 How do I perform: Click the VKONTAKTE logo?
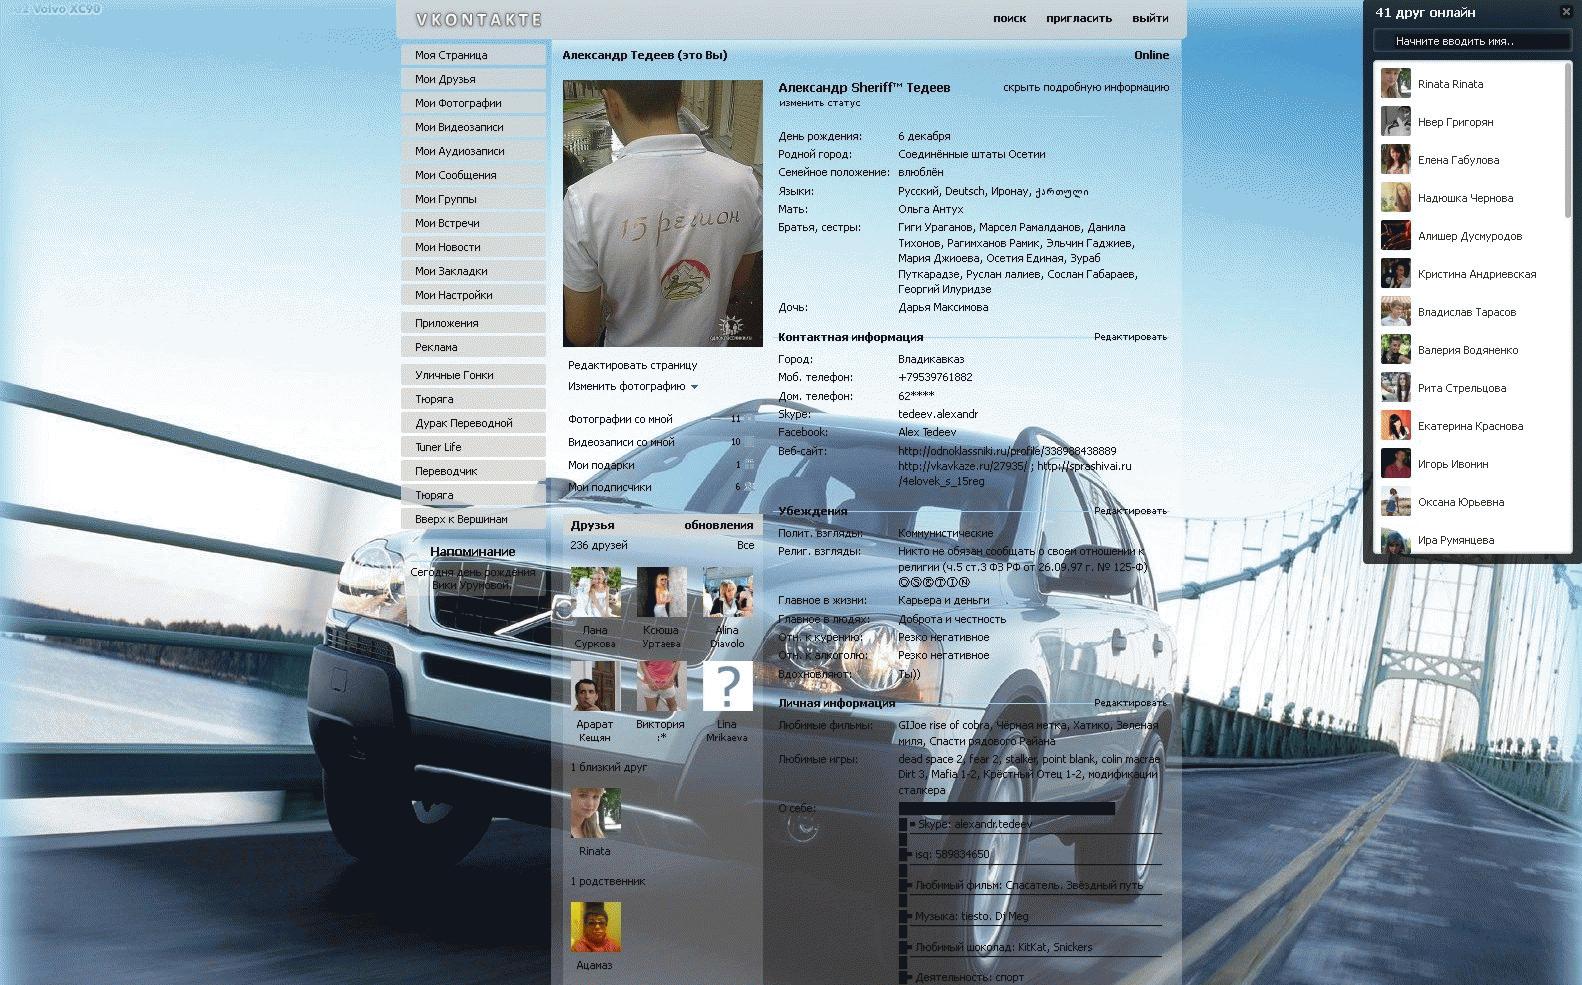(478, 20)
